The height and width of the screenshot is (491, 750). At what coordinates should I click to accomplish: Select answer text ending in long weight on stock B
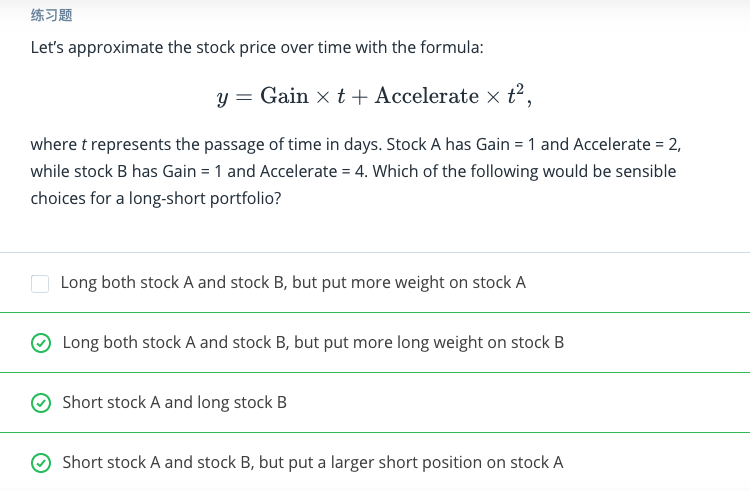click(313, 342)
